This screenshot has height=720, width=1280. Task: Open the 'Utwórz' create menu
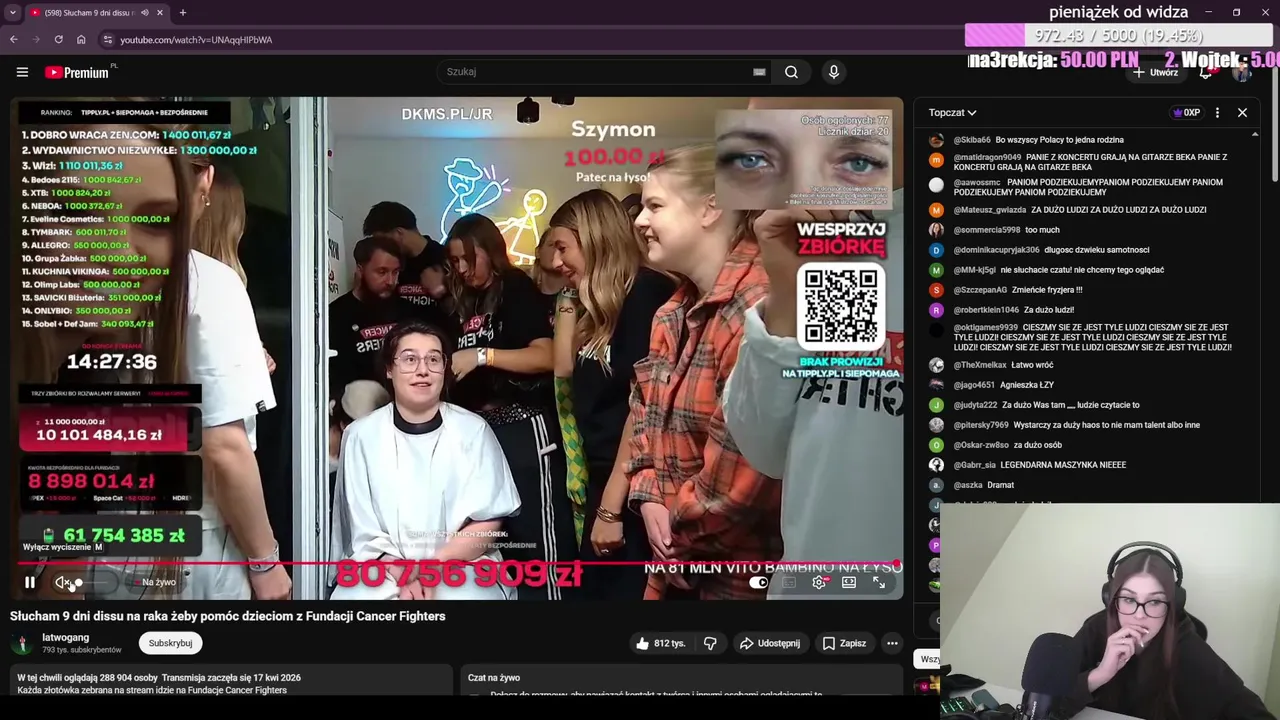tap(1155, 72)
